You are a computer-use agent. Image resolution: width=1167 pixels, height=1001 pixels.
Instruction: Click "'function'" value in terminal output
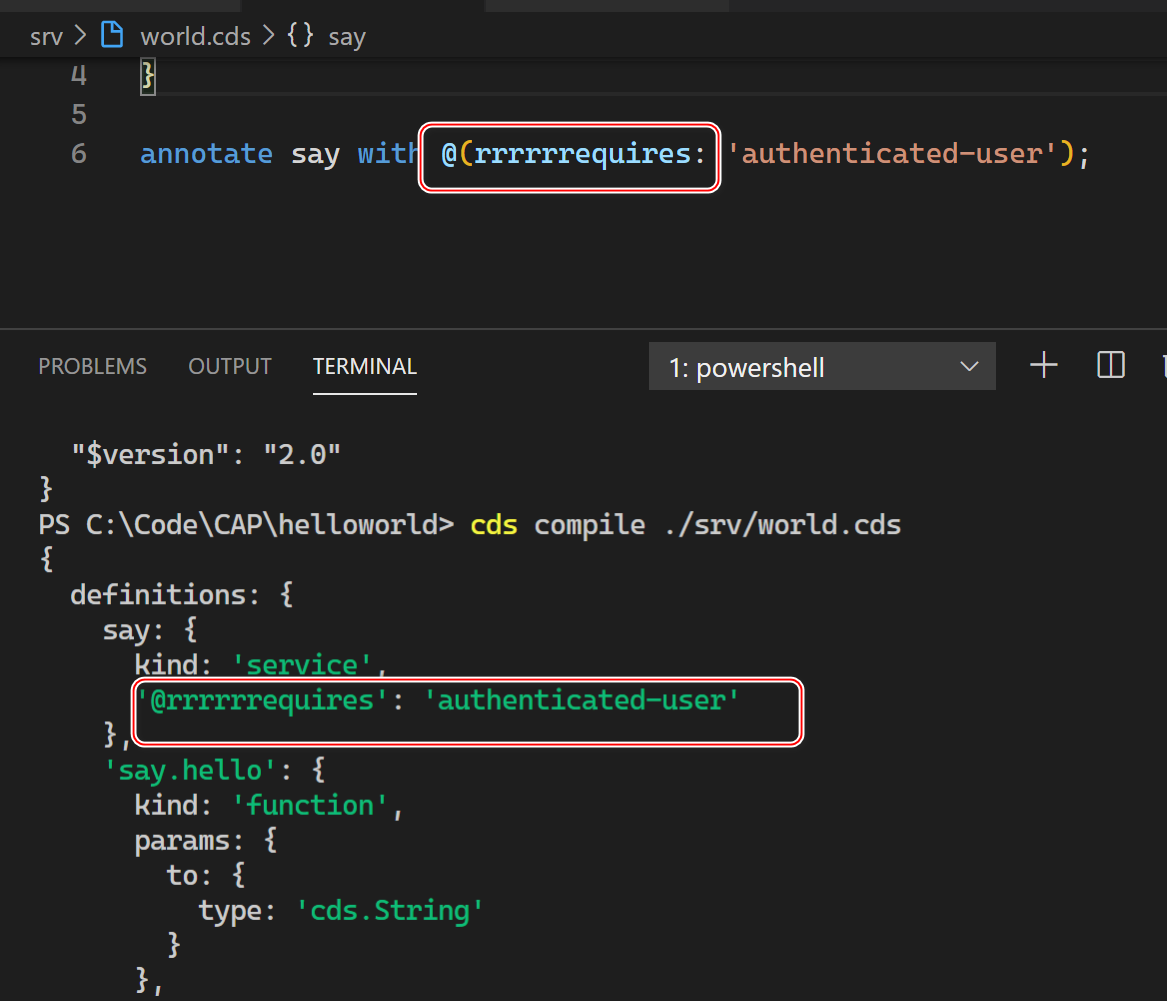(x=310, y=805)
